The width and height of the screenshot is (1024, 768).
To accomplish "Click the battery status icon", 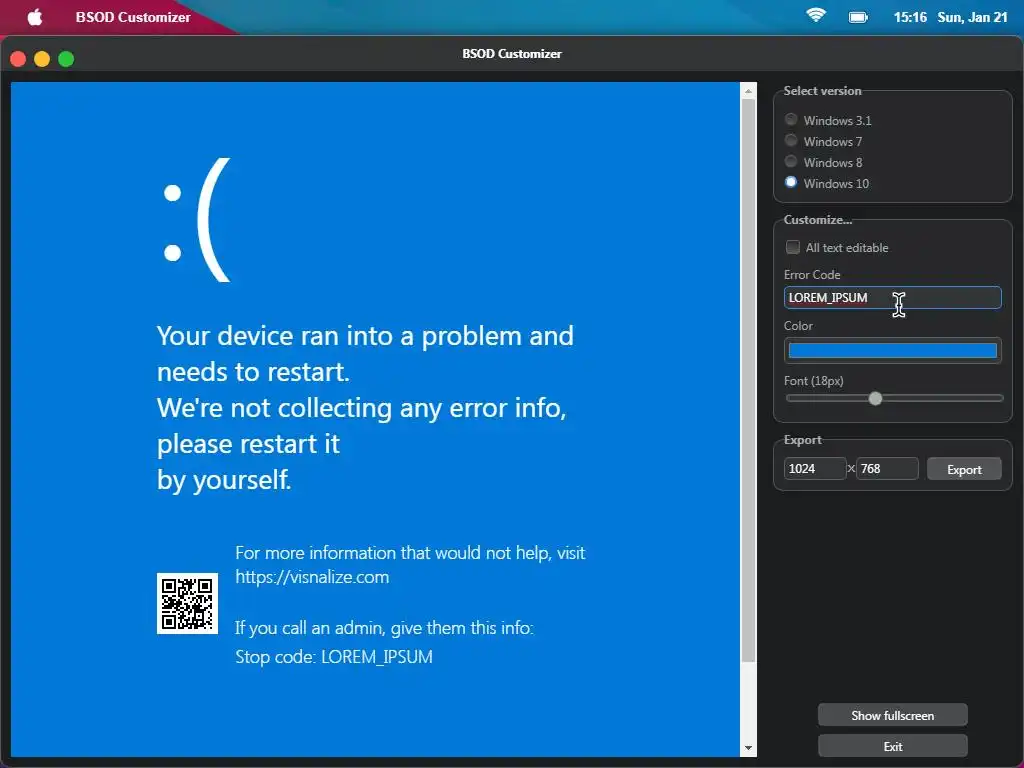I will (858, 17).
